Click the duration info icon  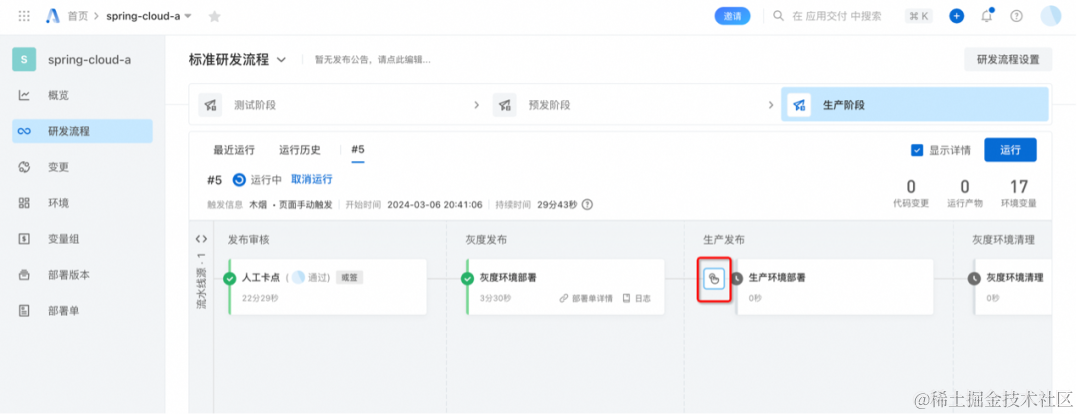pyautogui.click(x=588, y=205)
